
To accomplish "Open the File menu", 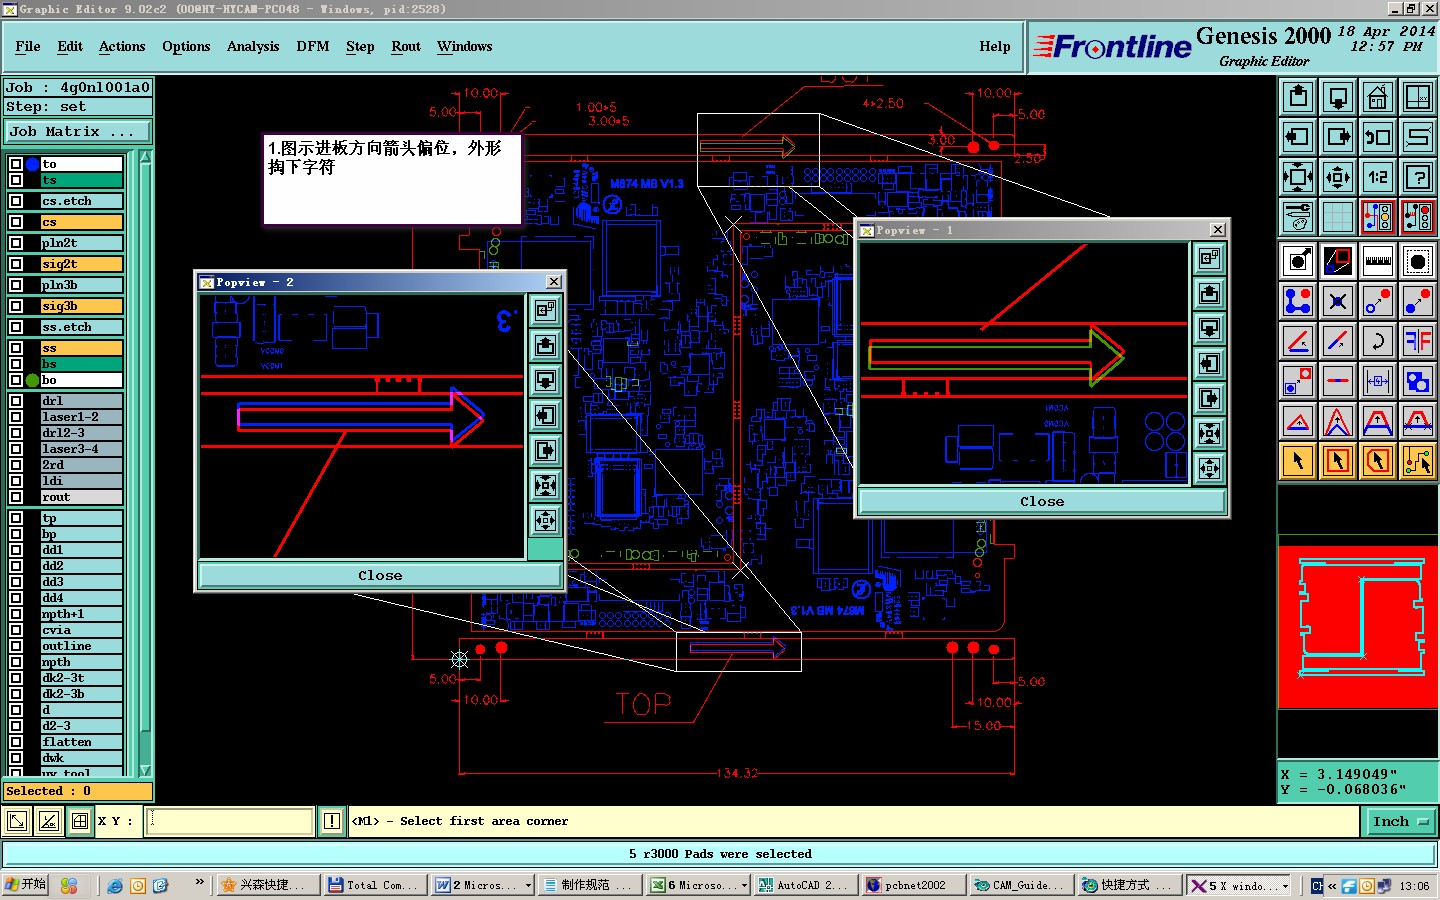I will pos(28,47).
